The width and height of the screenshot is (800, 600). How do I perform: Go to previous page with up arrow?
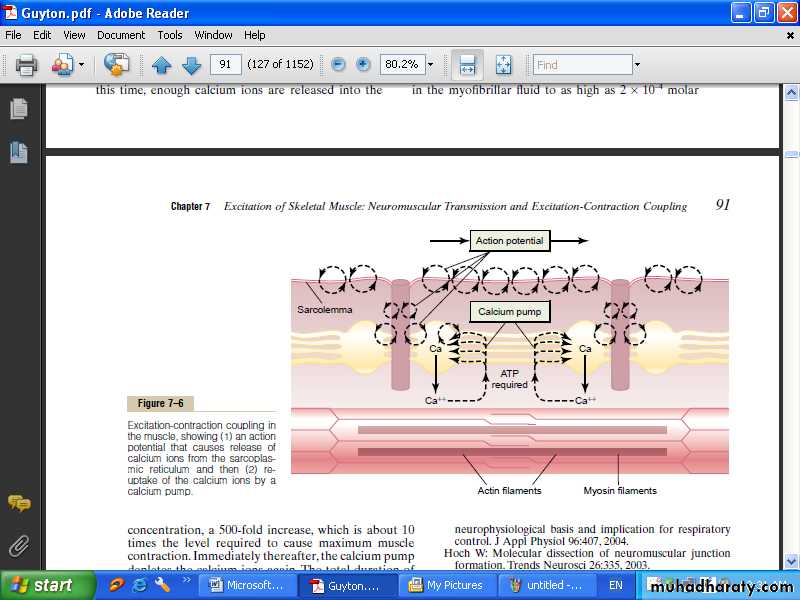point(162,65)
